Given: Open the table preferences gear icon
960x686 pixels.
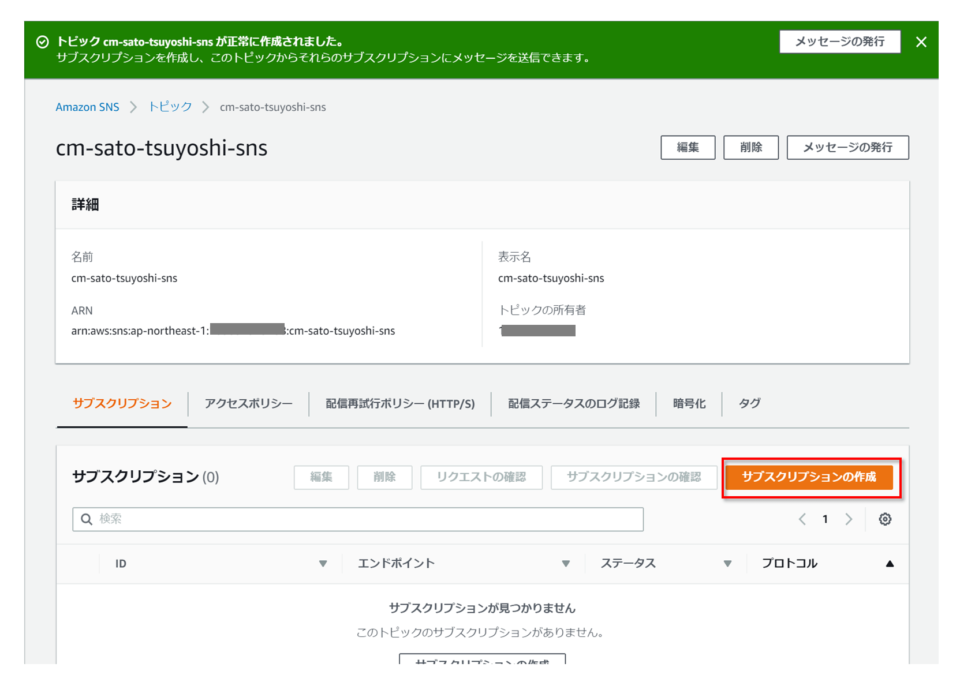Looking at the screenshot, I should [x=884, y=519].
